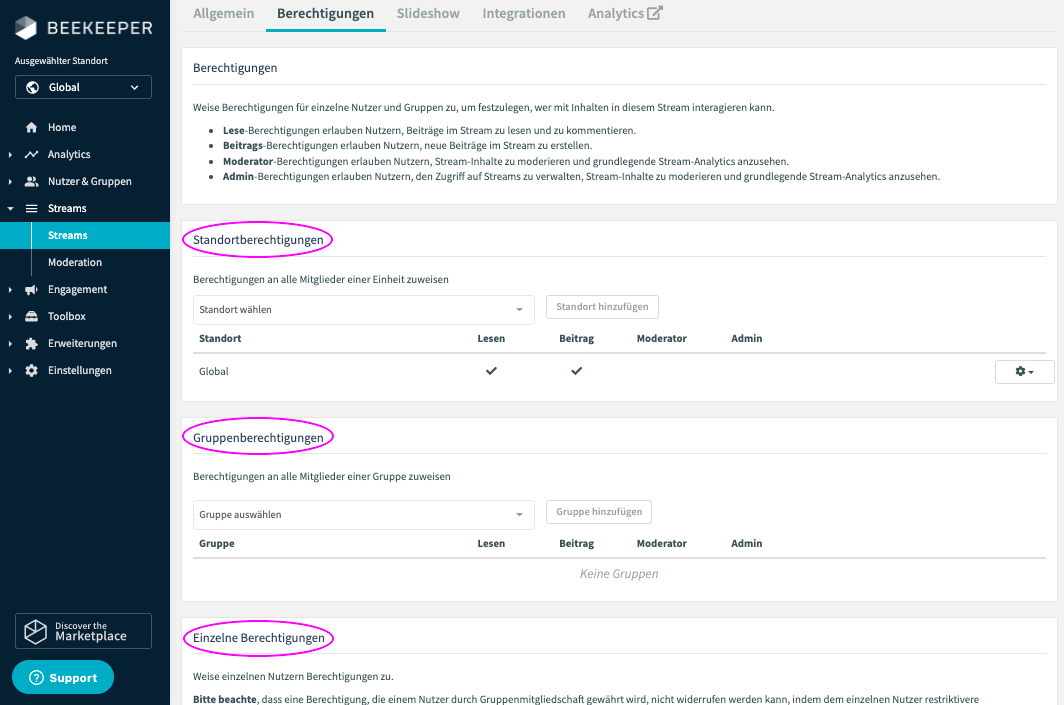The image size is (1064, 705).
Task: Click the Beekeeper logo icon
Action: point(27,28)
